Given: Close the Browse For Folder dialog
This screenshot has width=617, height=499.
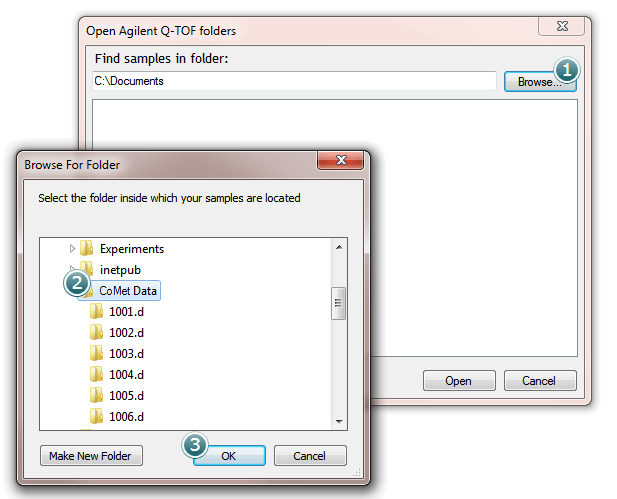Looking at the screenshot, I should (341, 160).
